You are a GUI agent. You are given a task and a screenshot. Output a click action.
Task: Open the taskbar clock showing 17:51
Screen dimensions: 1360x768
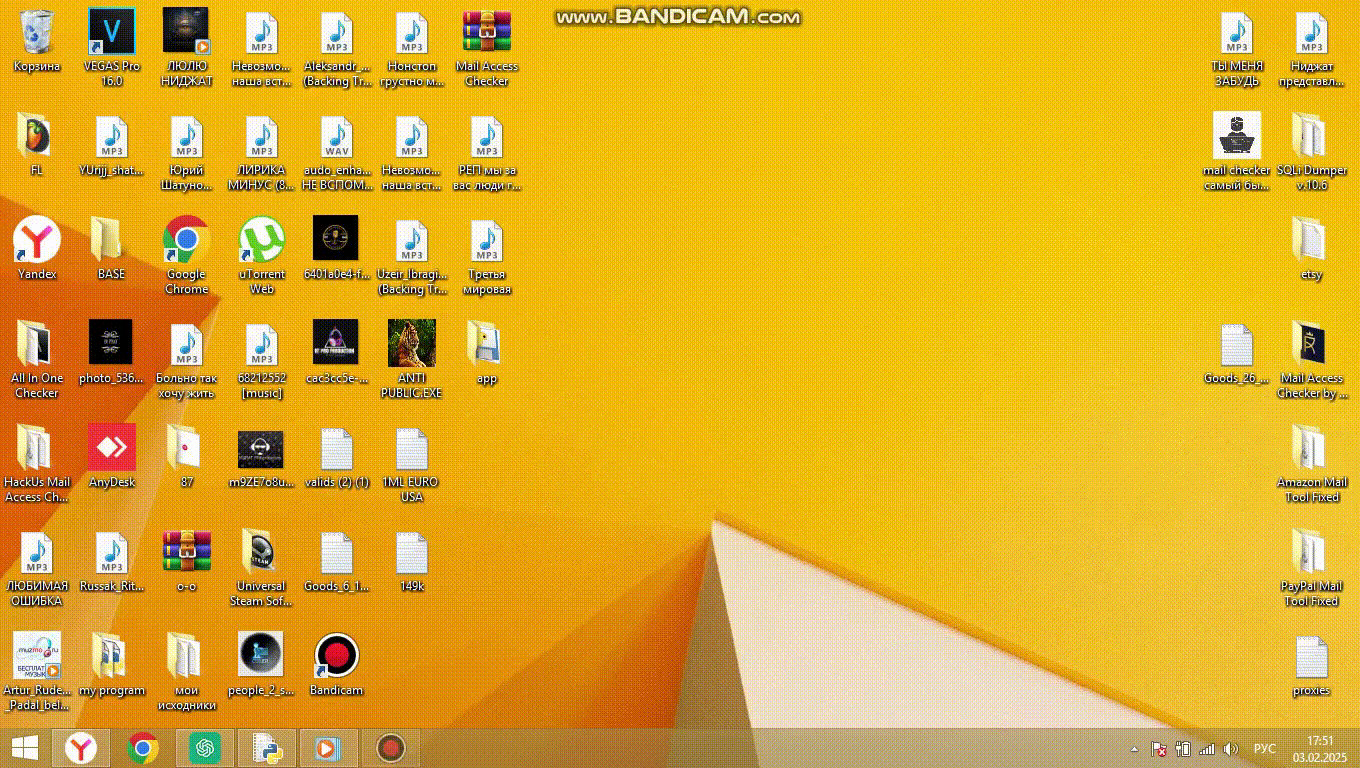pos(1320,748)
